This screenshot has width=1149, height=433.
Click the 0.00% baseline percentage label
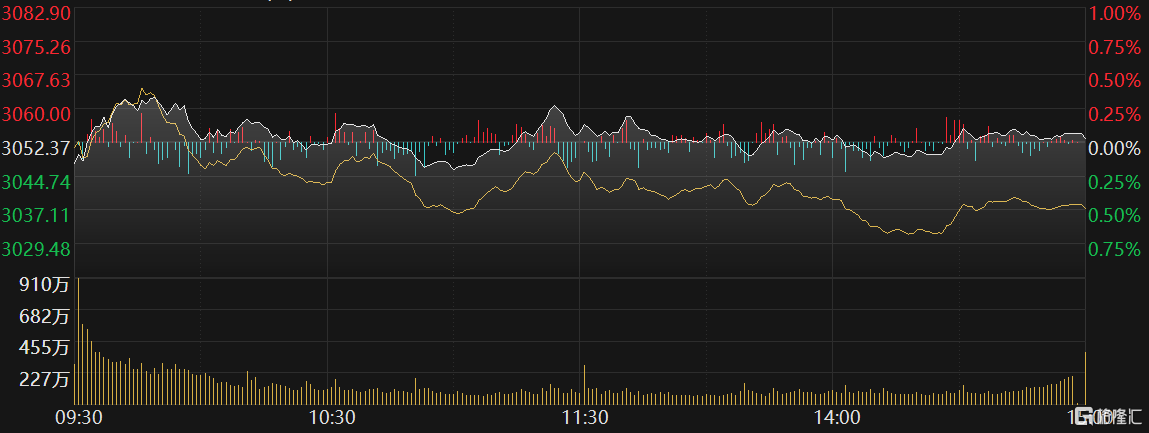1114,147
